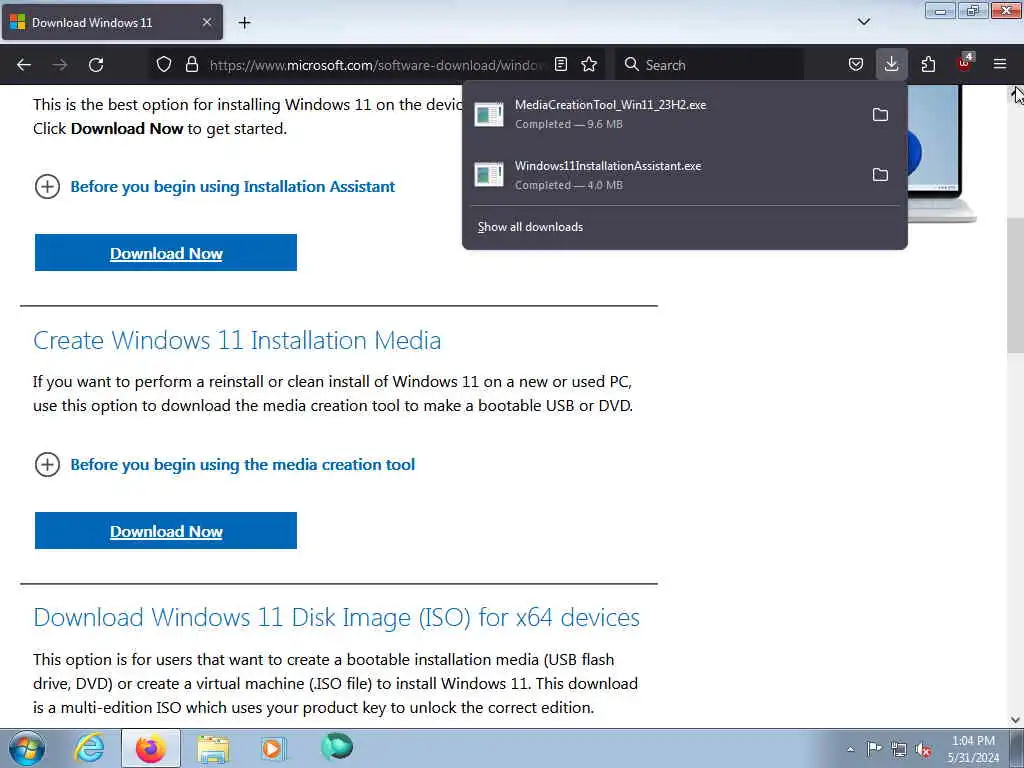Image resolution: width=1024 pixels, height=768 pixels.
Task: Click Download Now for media creation tool
Action: tap(166, 531)
